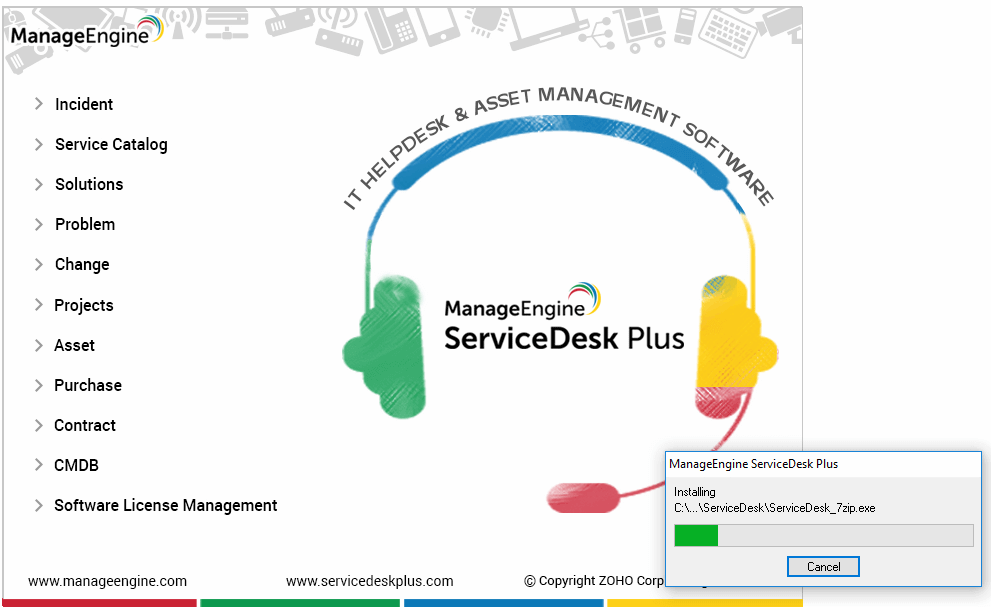Screen dimensions: 991x607
Task: Expand the Projects chevron
Action: (x=39, y=305)
